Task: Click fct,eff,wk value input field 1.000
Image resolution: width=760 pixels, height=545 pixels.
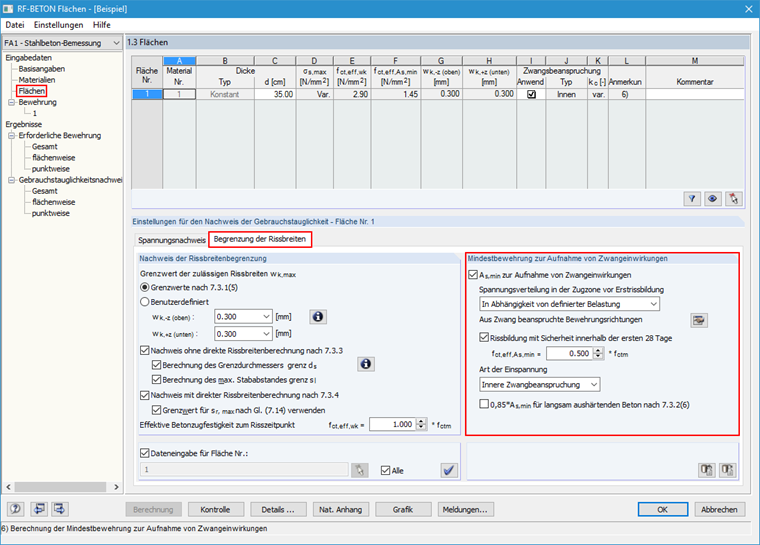Action: tap(393, 424)
